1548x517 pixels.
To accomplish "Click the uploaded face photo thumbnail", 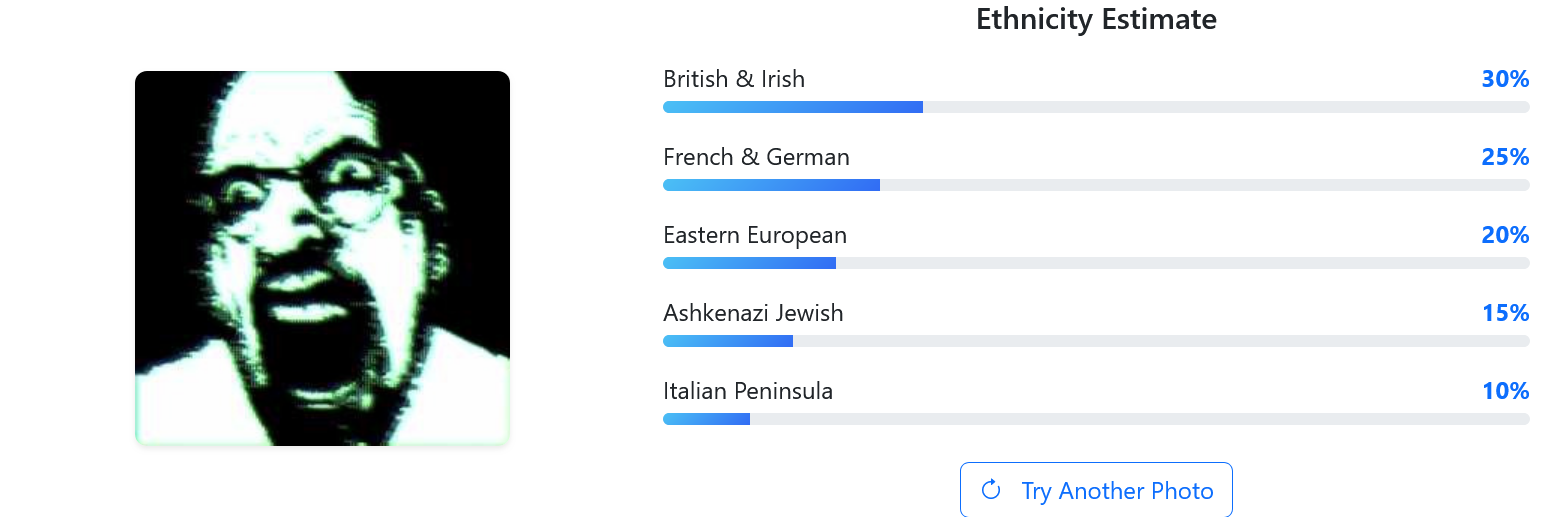I will tap(322, 258).
